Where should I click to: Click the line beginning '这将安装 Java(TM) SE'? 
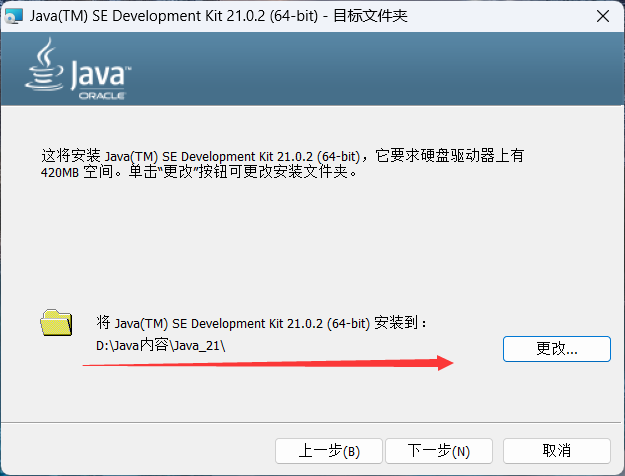click(x=283, y=155)
